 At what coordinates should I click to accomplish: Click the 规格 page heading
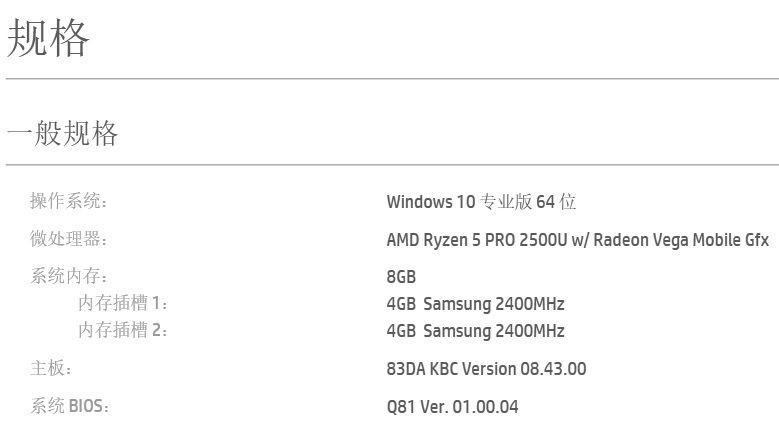pyautogui.click(x=49, y=38)
